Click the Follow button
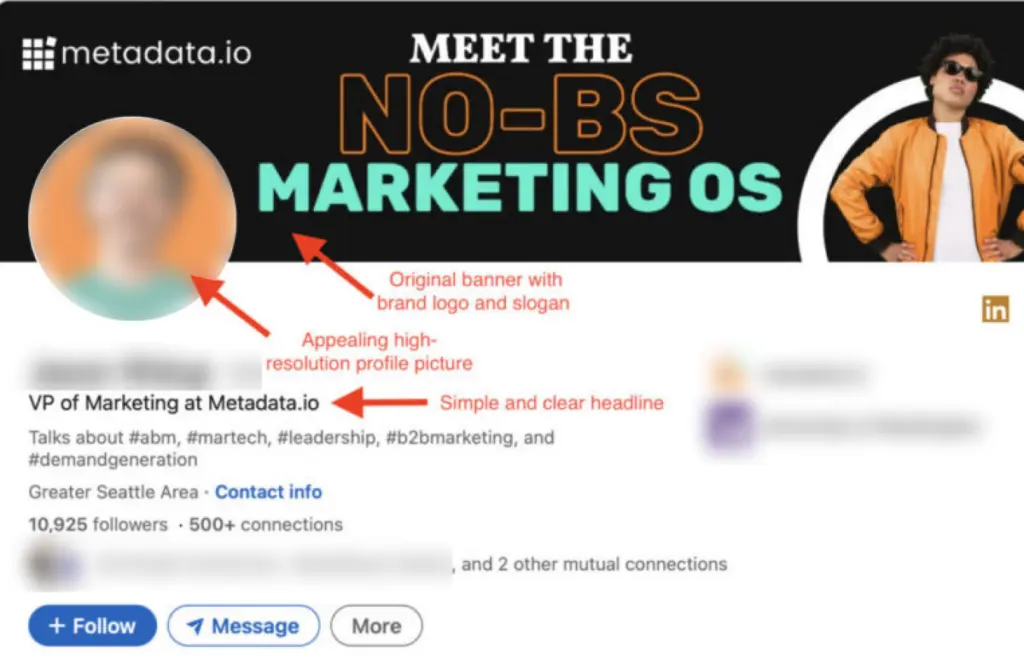 tap(91, 626)
